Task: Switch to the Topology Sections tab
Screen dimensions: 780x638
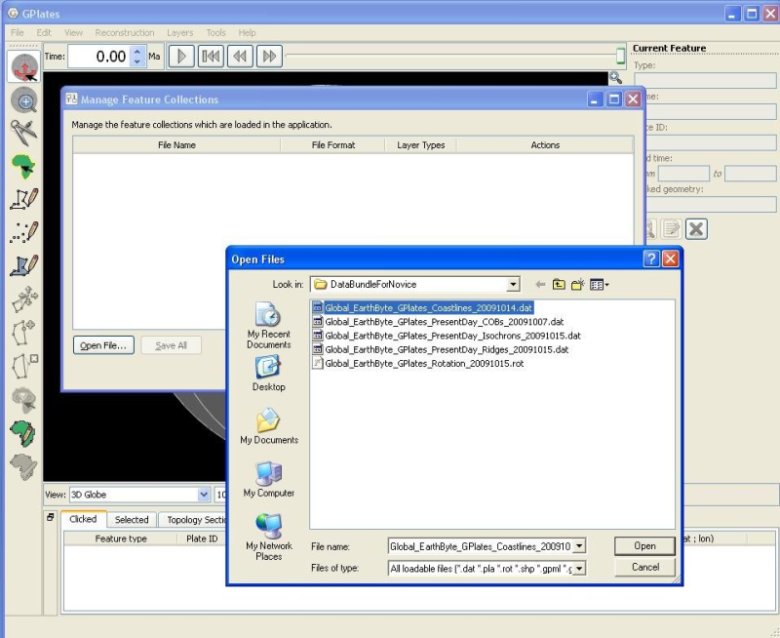Action: point(193,519)
